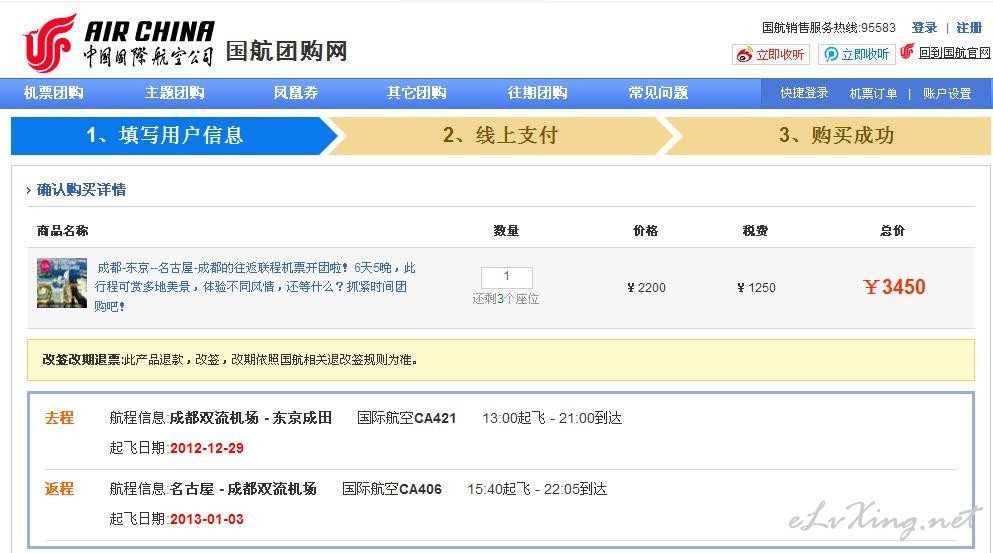Open the 其它团购 menu item
993x553 pixels.
417,93
